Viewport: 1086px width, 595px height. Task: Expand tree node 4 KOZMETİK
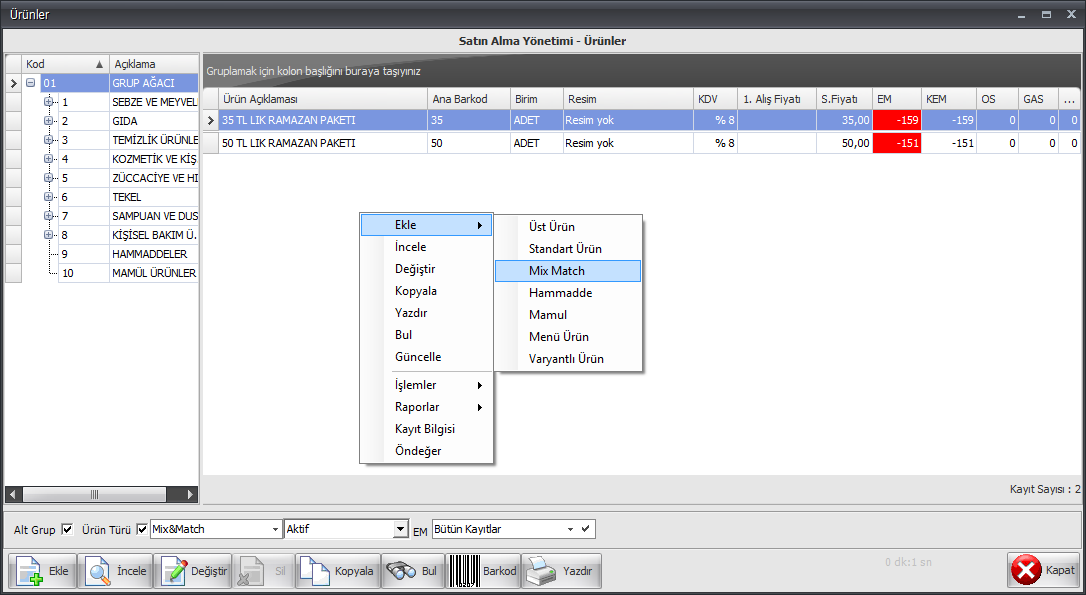click(48, 159)
